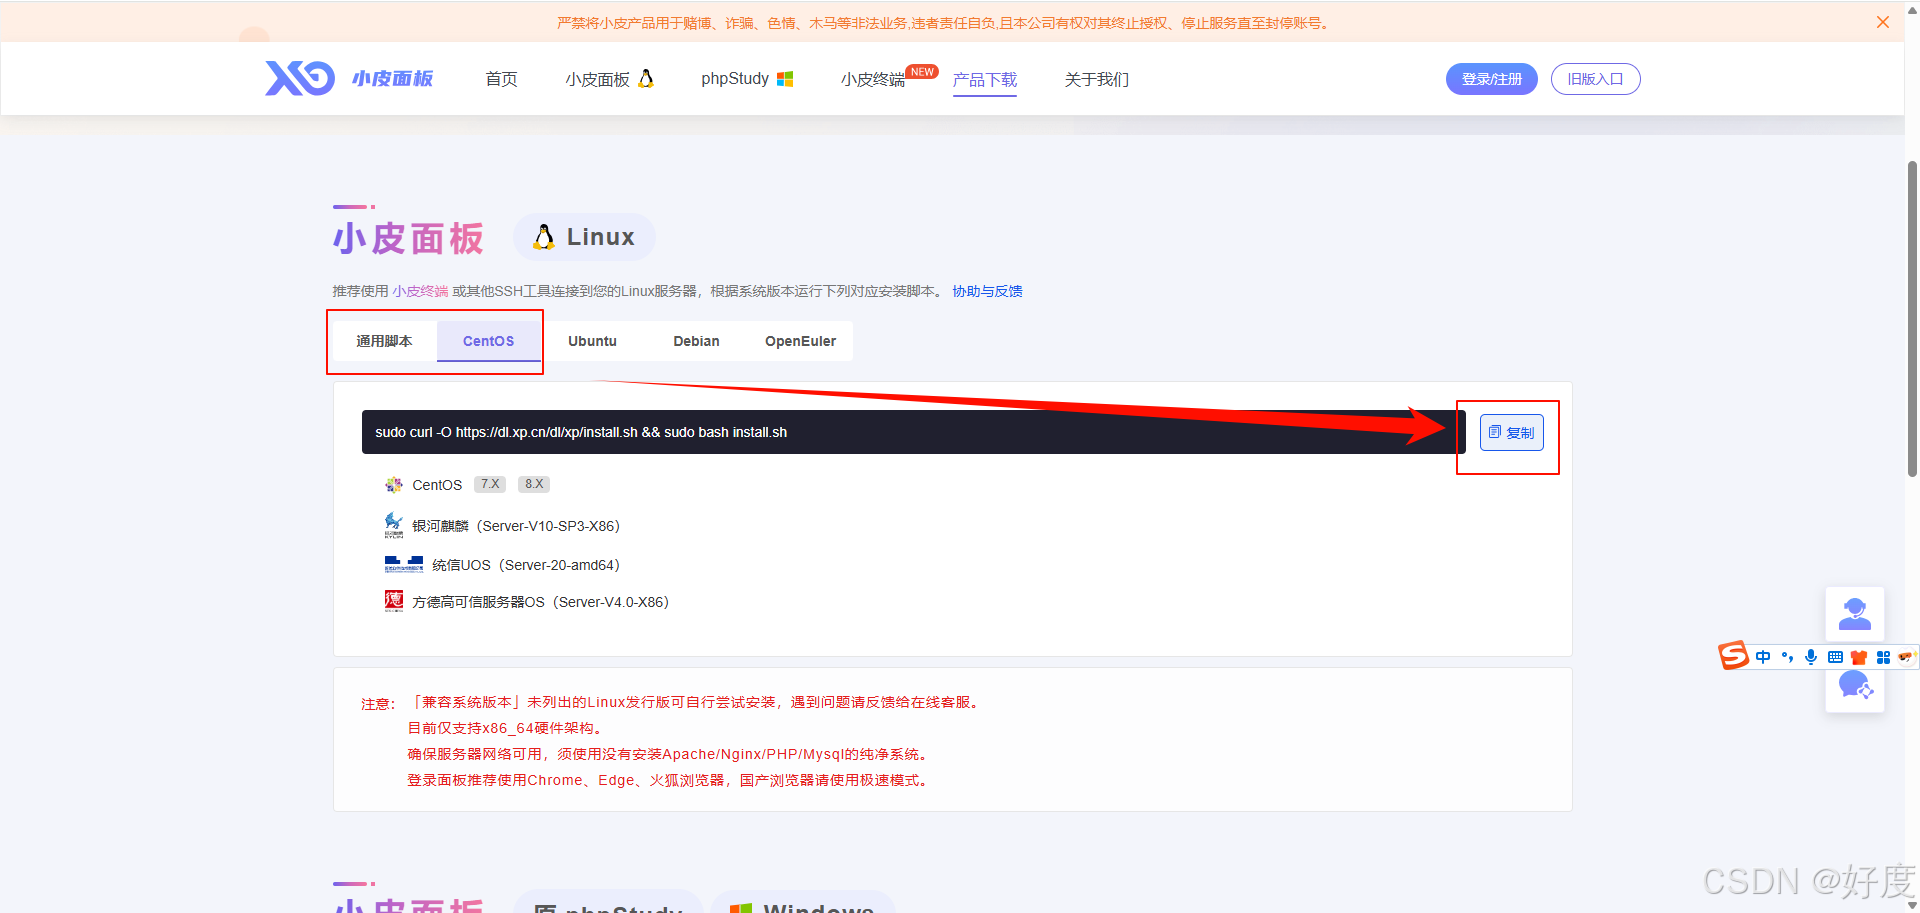
Task: Click the 统信UOS (Server-20-amd64) text
Action: tap(526, 565)
